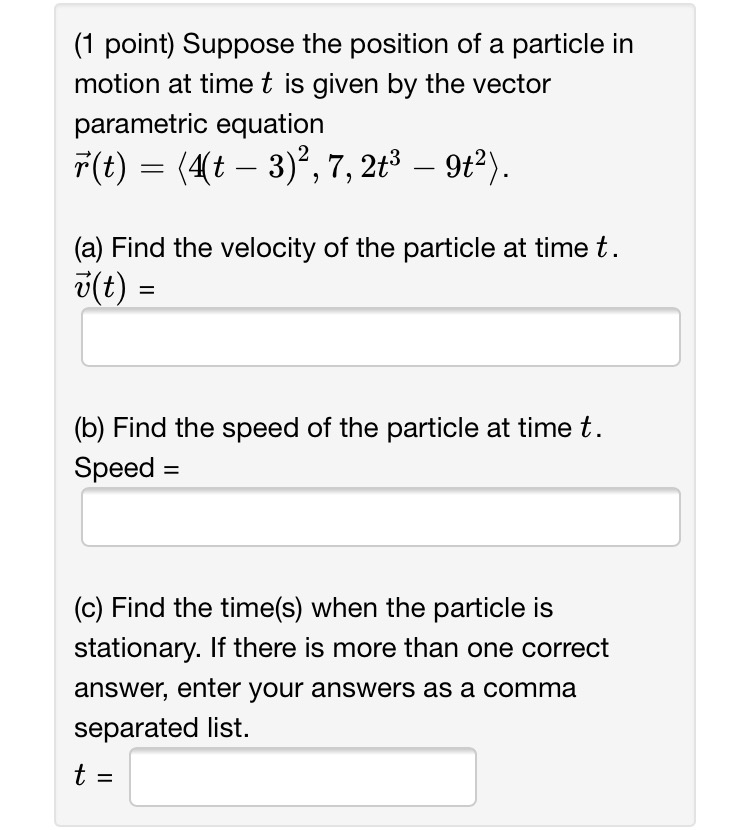Click the "answer, enter your answers" line
The image size is (750, 830).
[x=325, y=688]
